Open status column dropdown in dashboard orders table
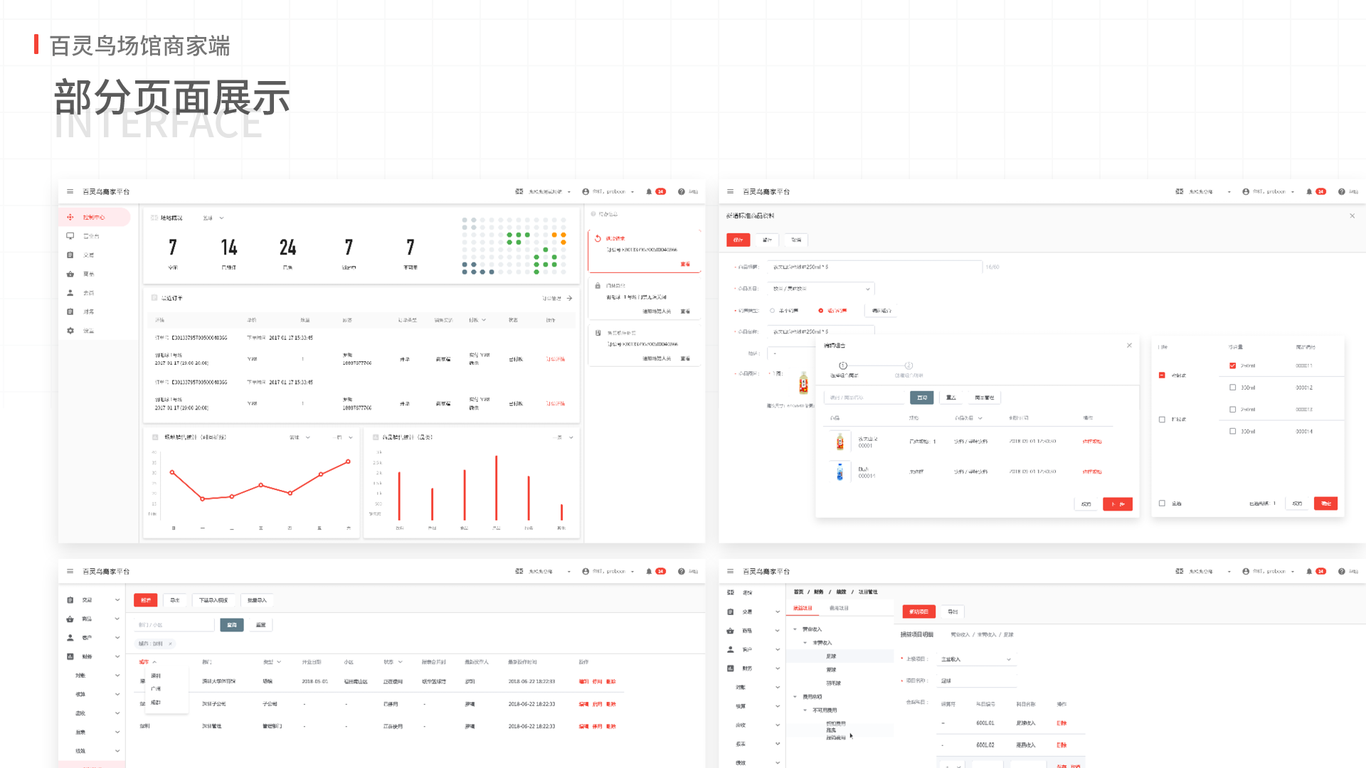The image size is (1366, 768). (x=479, y=320)
